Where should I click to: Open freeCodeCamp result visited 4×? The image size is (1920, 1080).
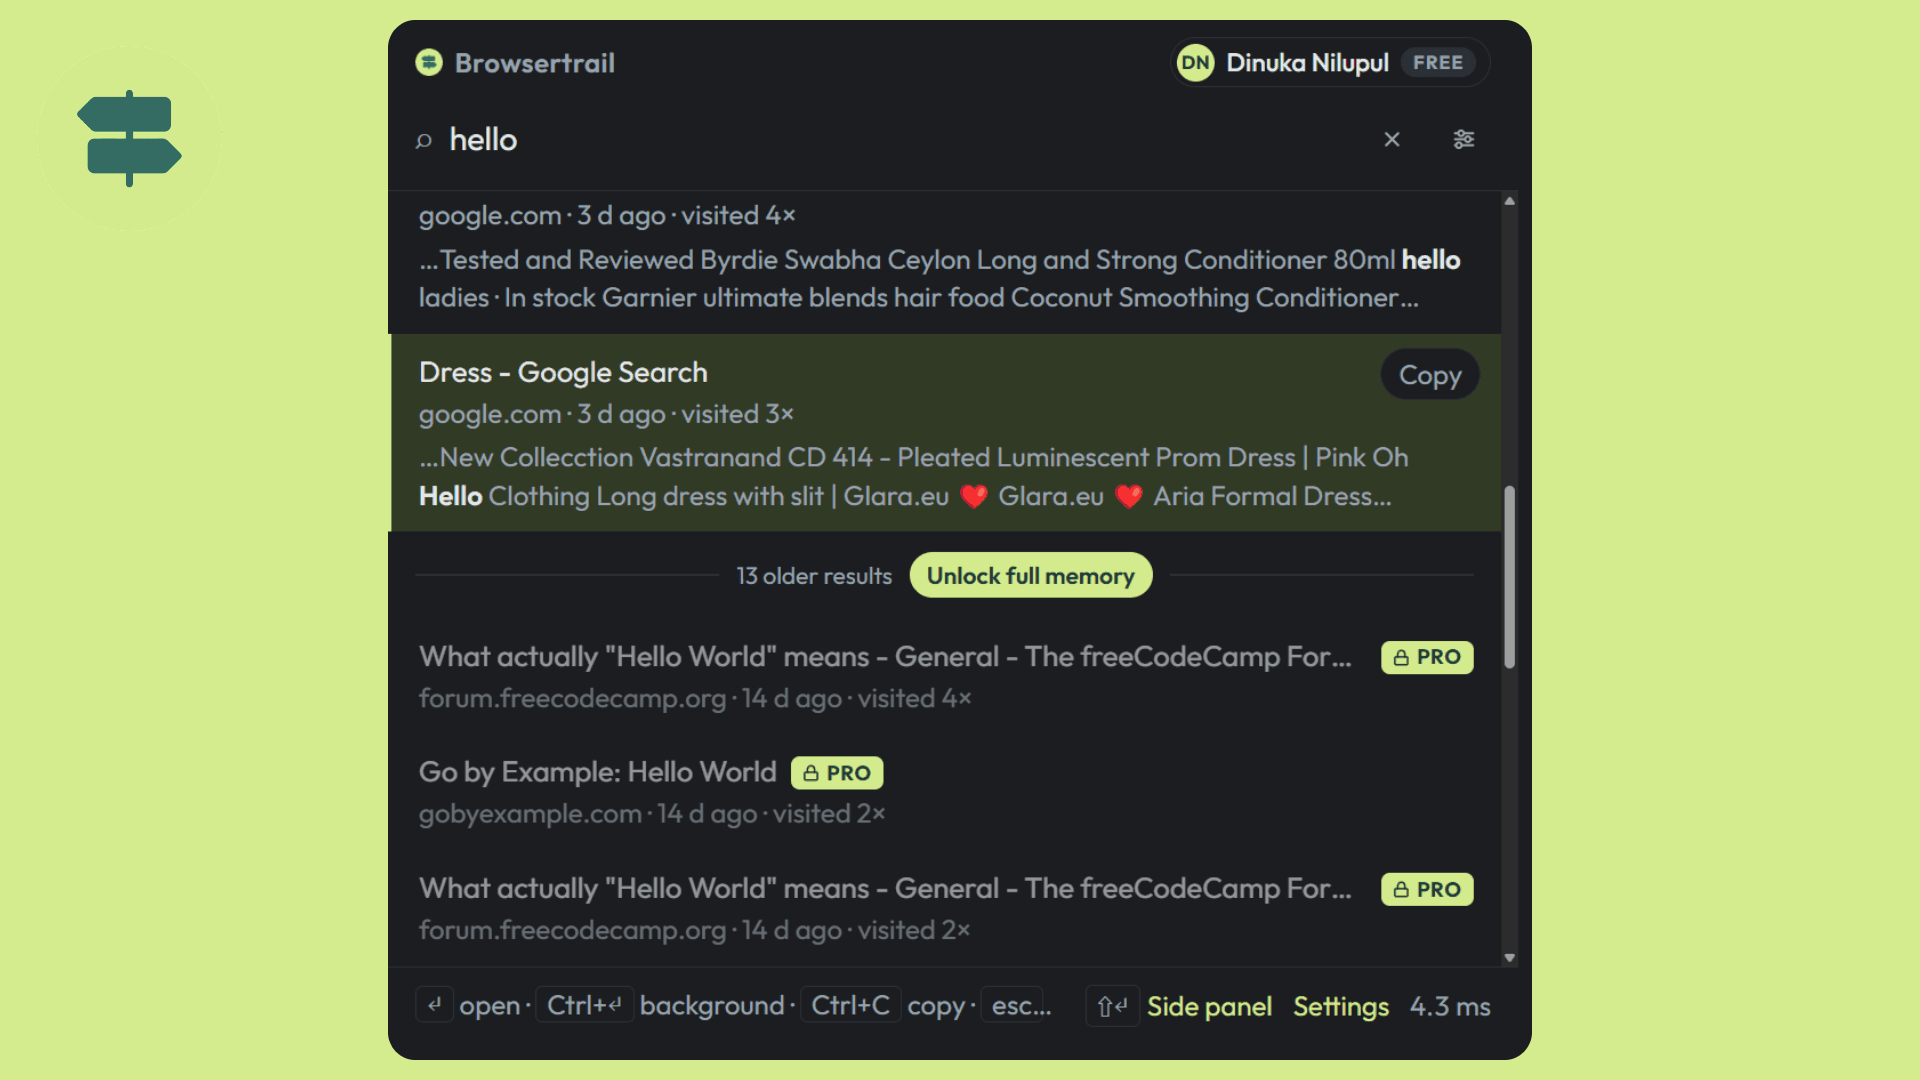945,676
